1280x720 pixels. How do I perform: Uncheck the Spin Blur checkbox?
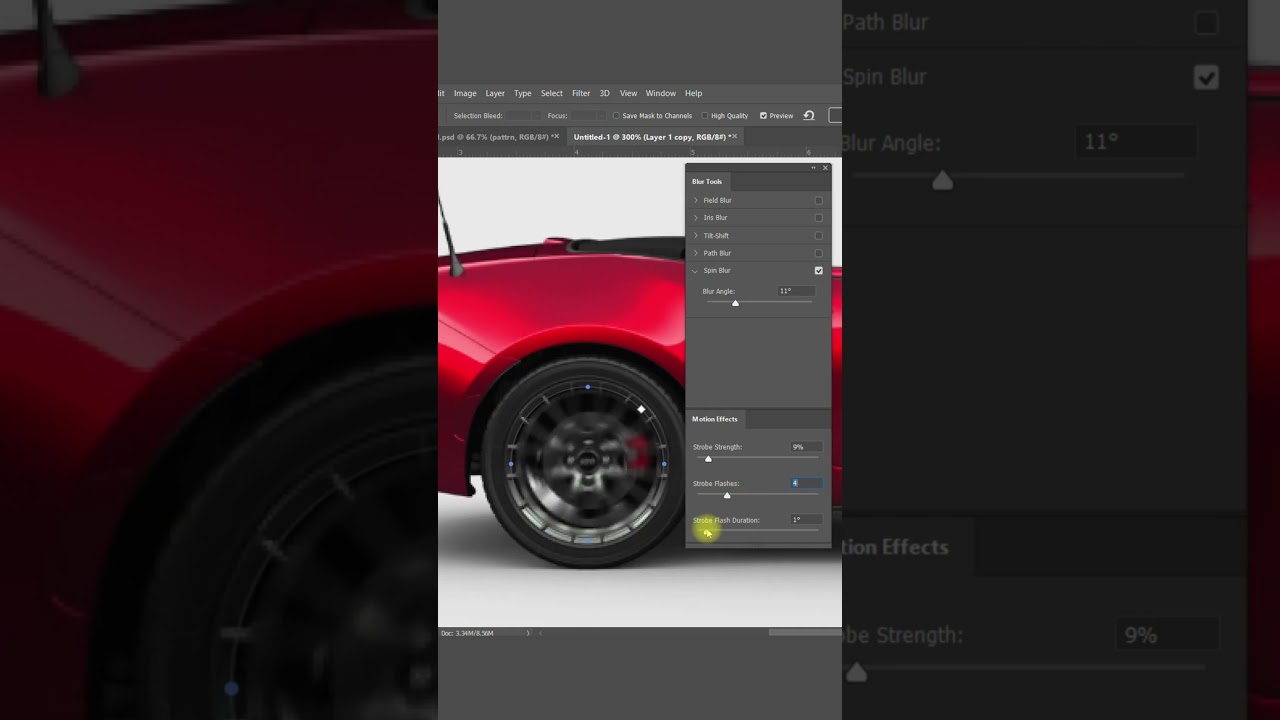coord(819,270)
